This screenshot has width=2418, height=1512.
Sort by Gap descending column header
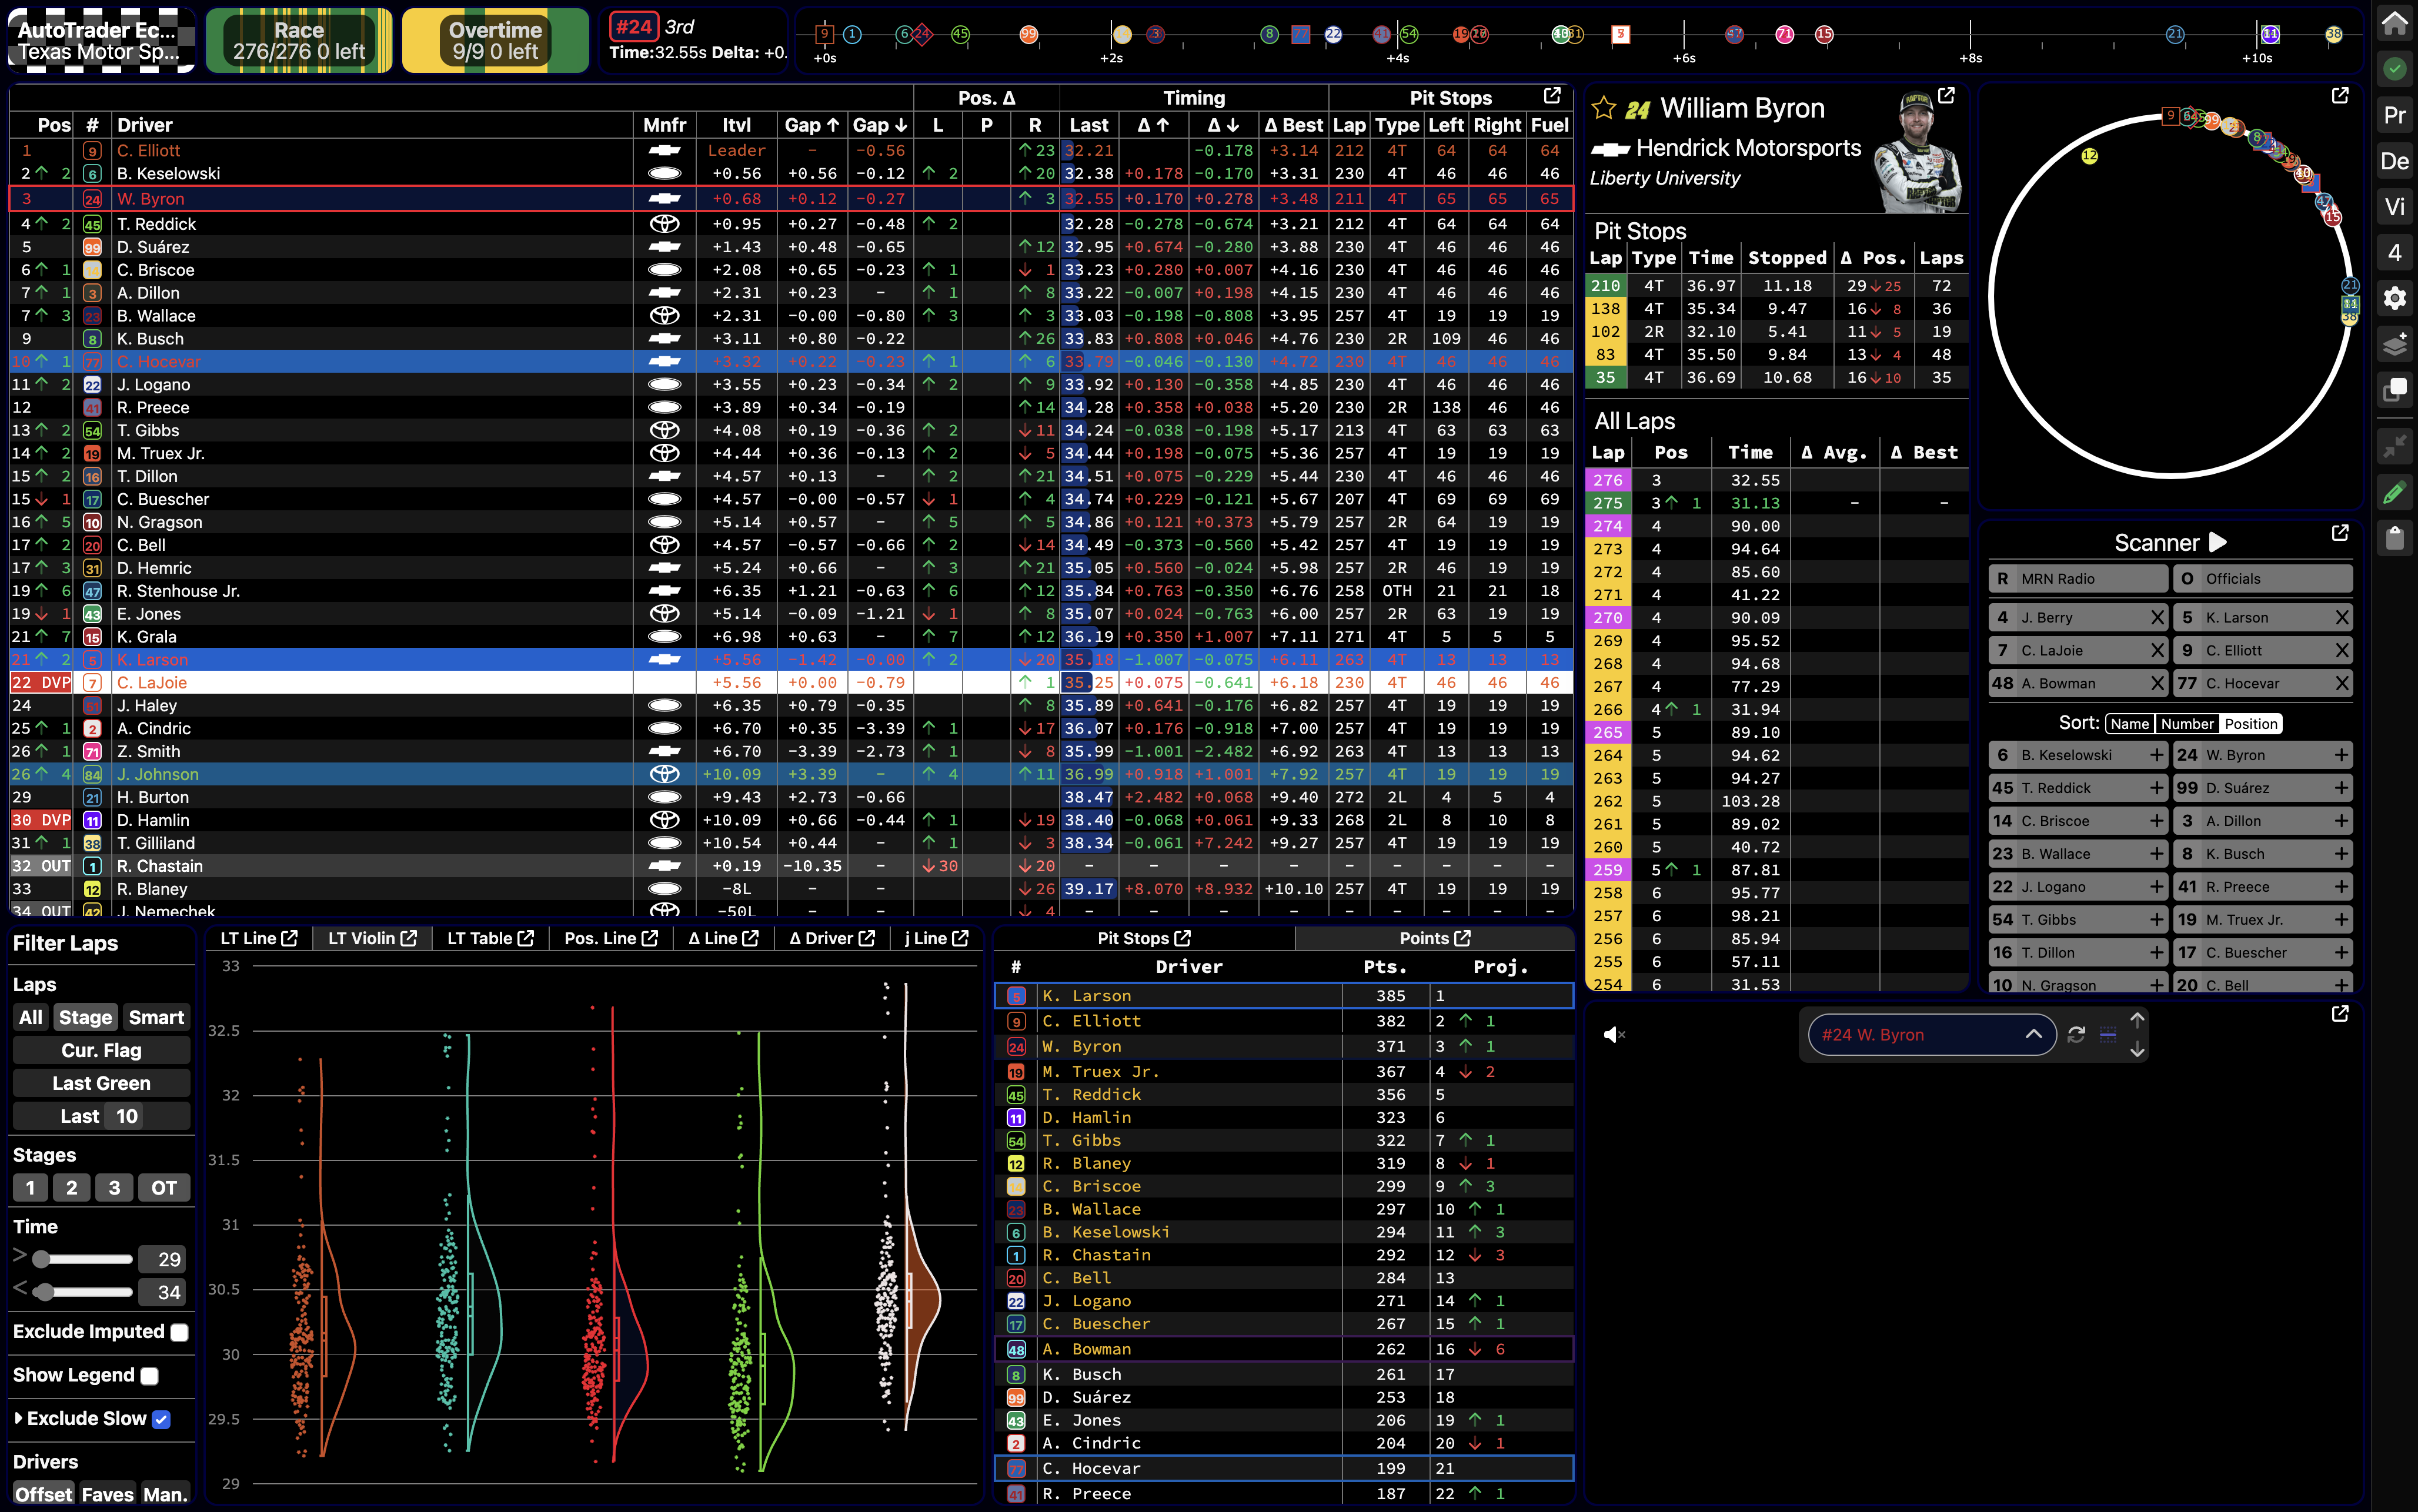tap(880, 125)
